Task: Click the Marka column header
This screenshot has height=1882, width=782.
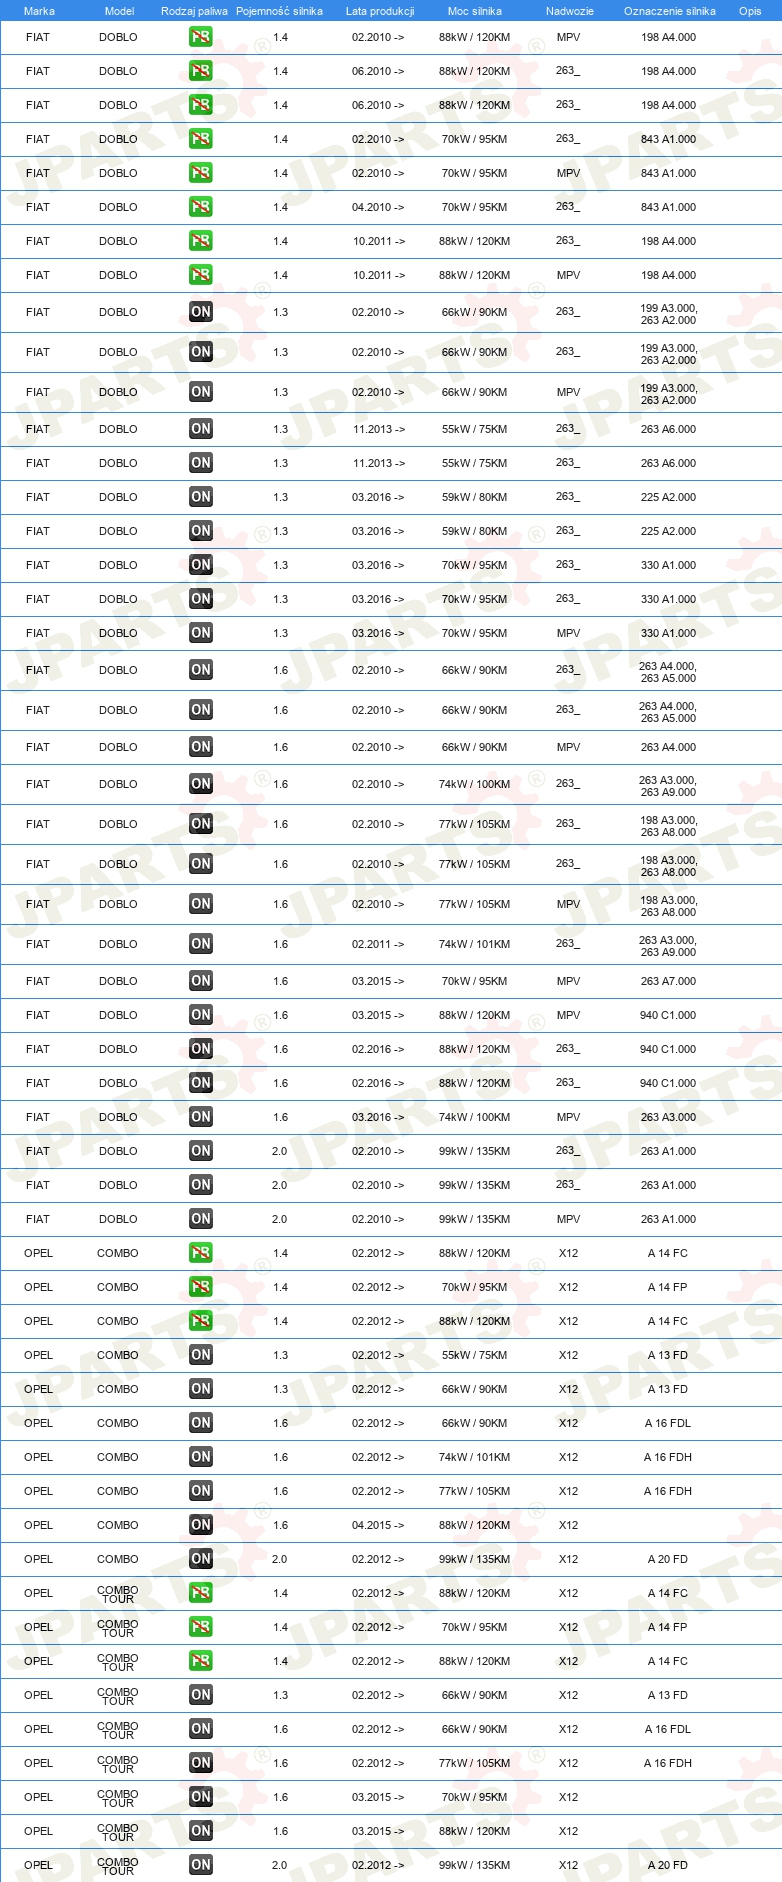Action: [x=39, y=11]
